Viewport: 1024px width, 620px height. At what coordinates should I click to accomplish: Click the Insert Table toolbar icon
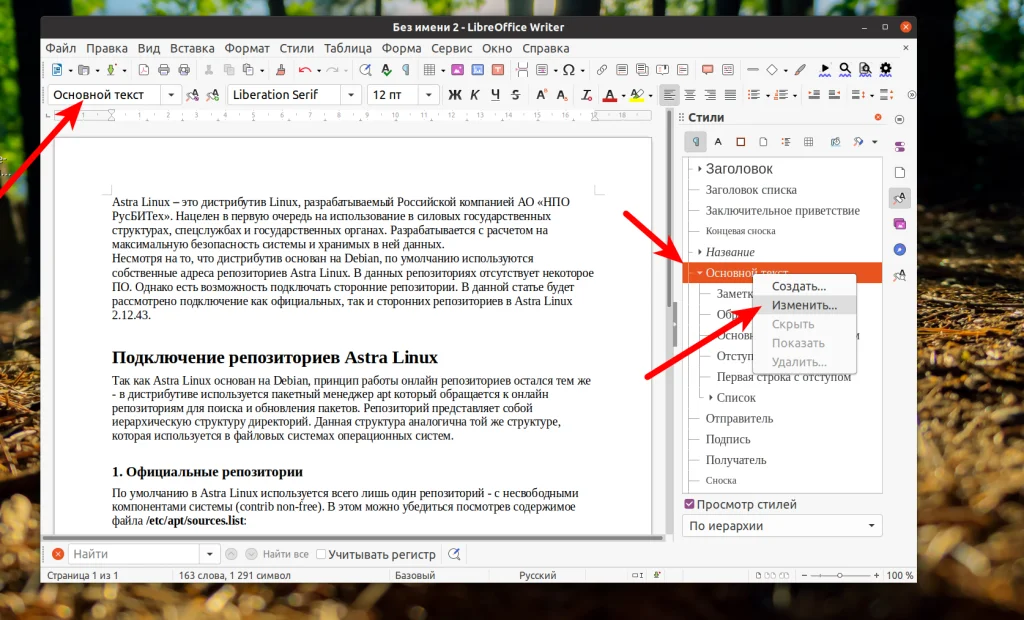point(429,70)
